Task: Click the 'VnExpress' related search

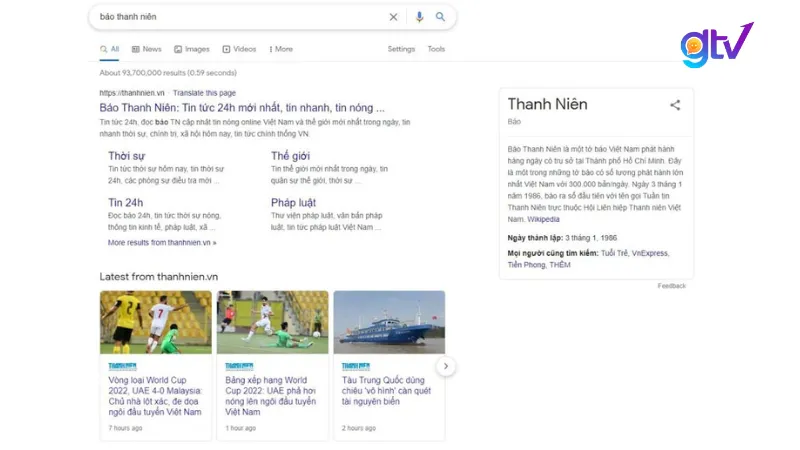Action: click(x=649, y=253)
